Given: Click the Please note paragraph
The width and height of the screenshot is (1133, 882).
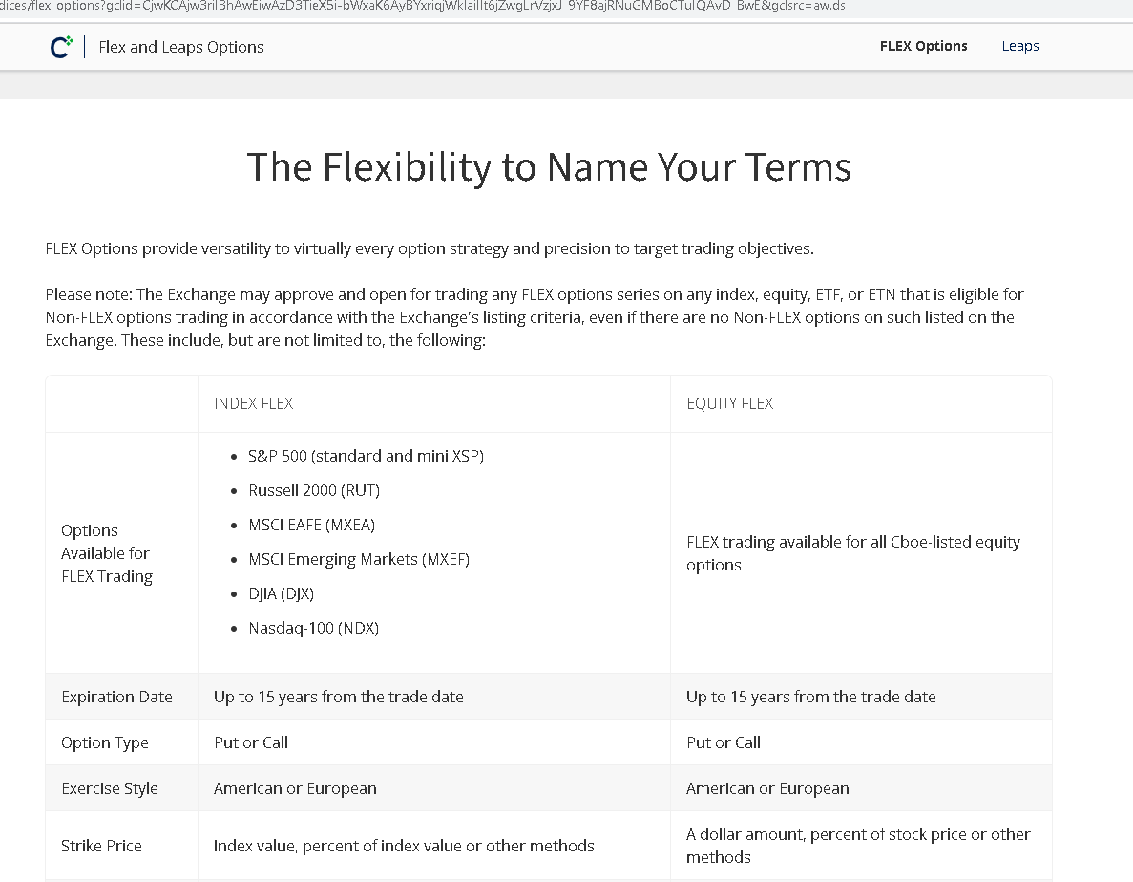Looking at the screenshot, I should [x=535, y=317].
